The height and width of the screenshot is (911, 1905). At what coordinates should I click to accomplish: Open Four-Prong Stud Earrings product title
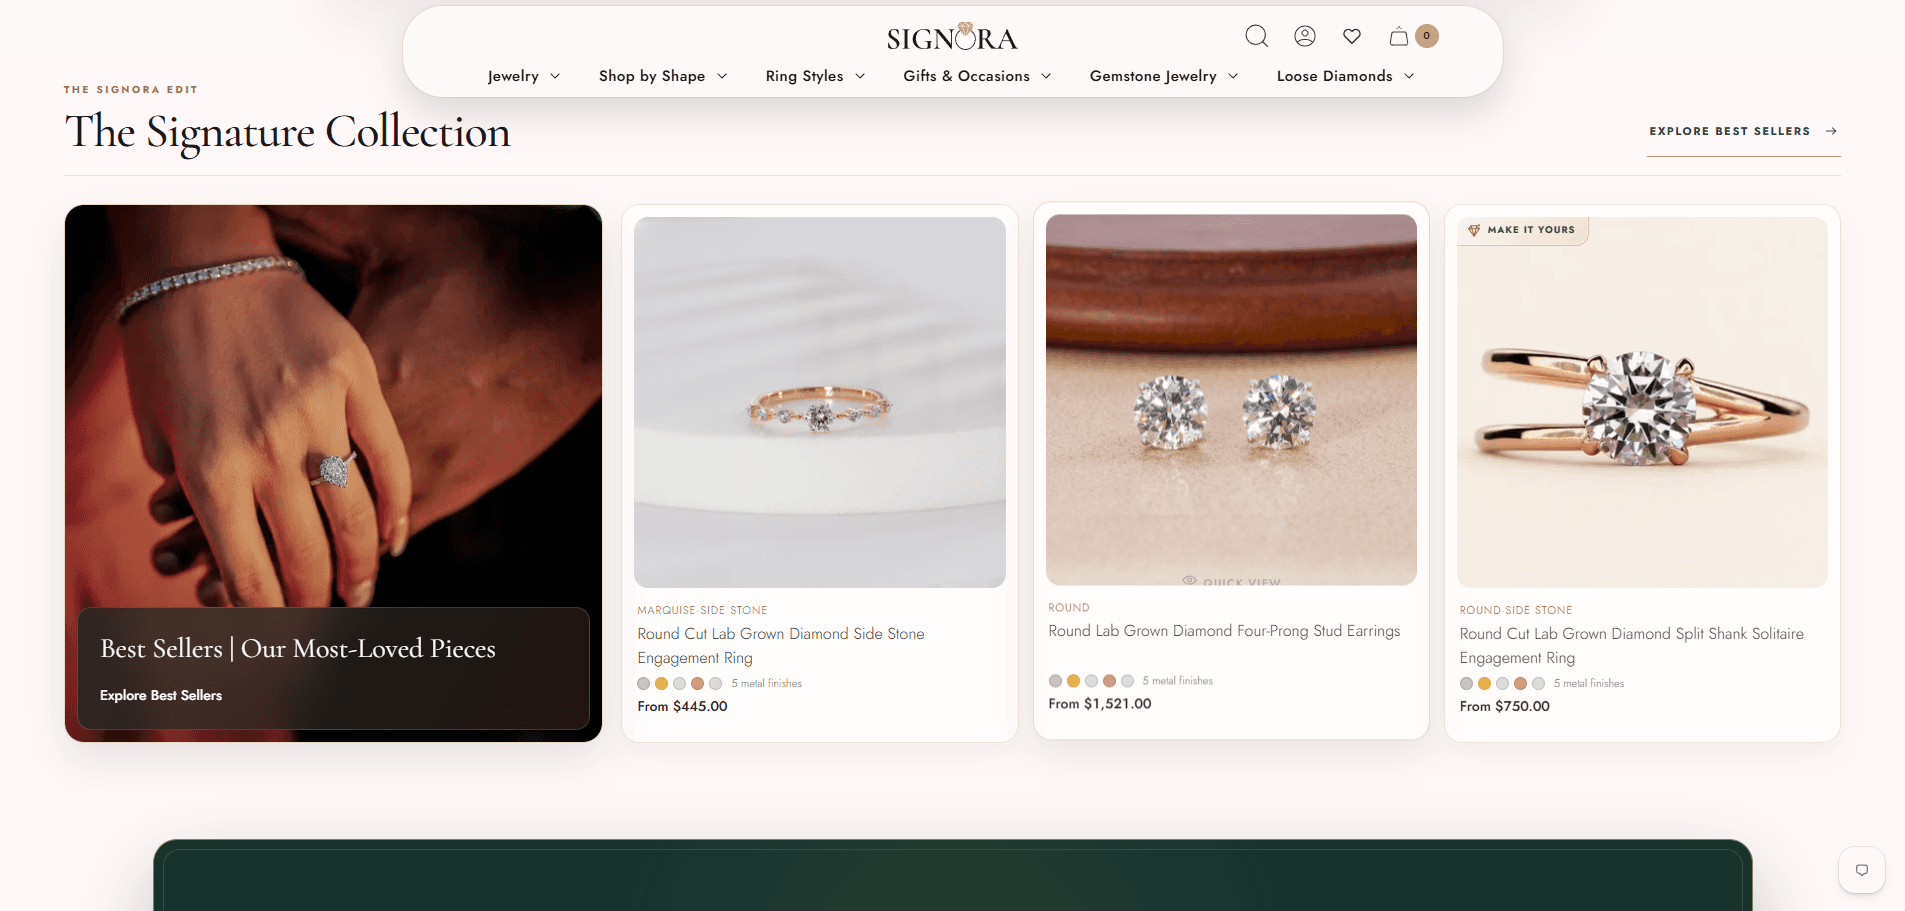(1224, 631)
